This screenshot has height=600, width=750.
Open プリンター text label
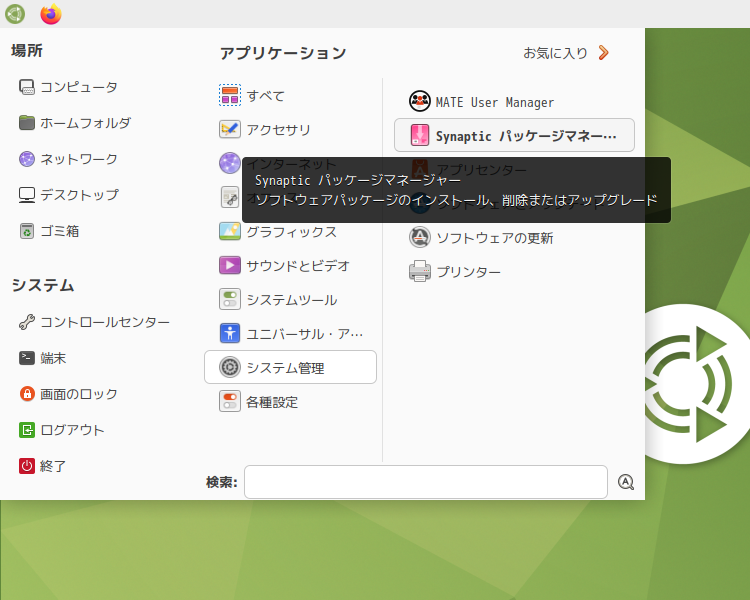pos(469,272)
